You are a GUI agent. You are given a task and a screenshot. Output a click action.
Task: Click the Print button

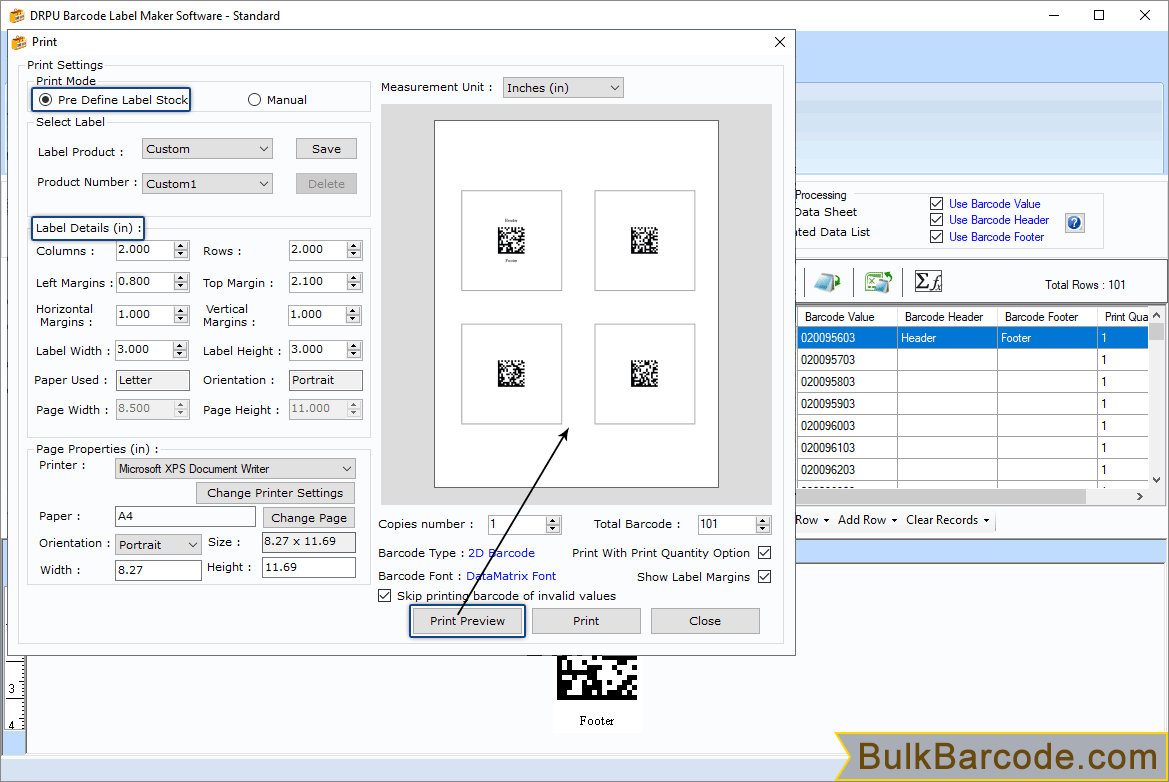coord(586,620)
